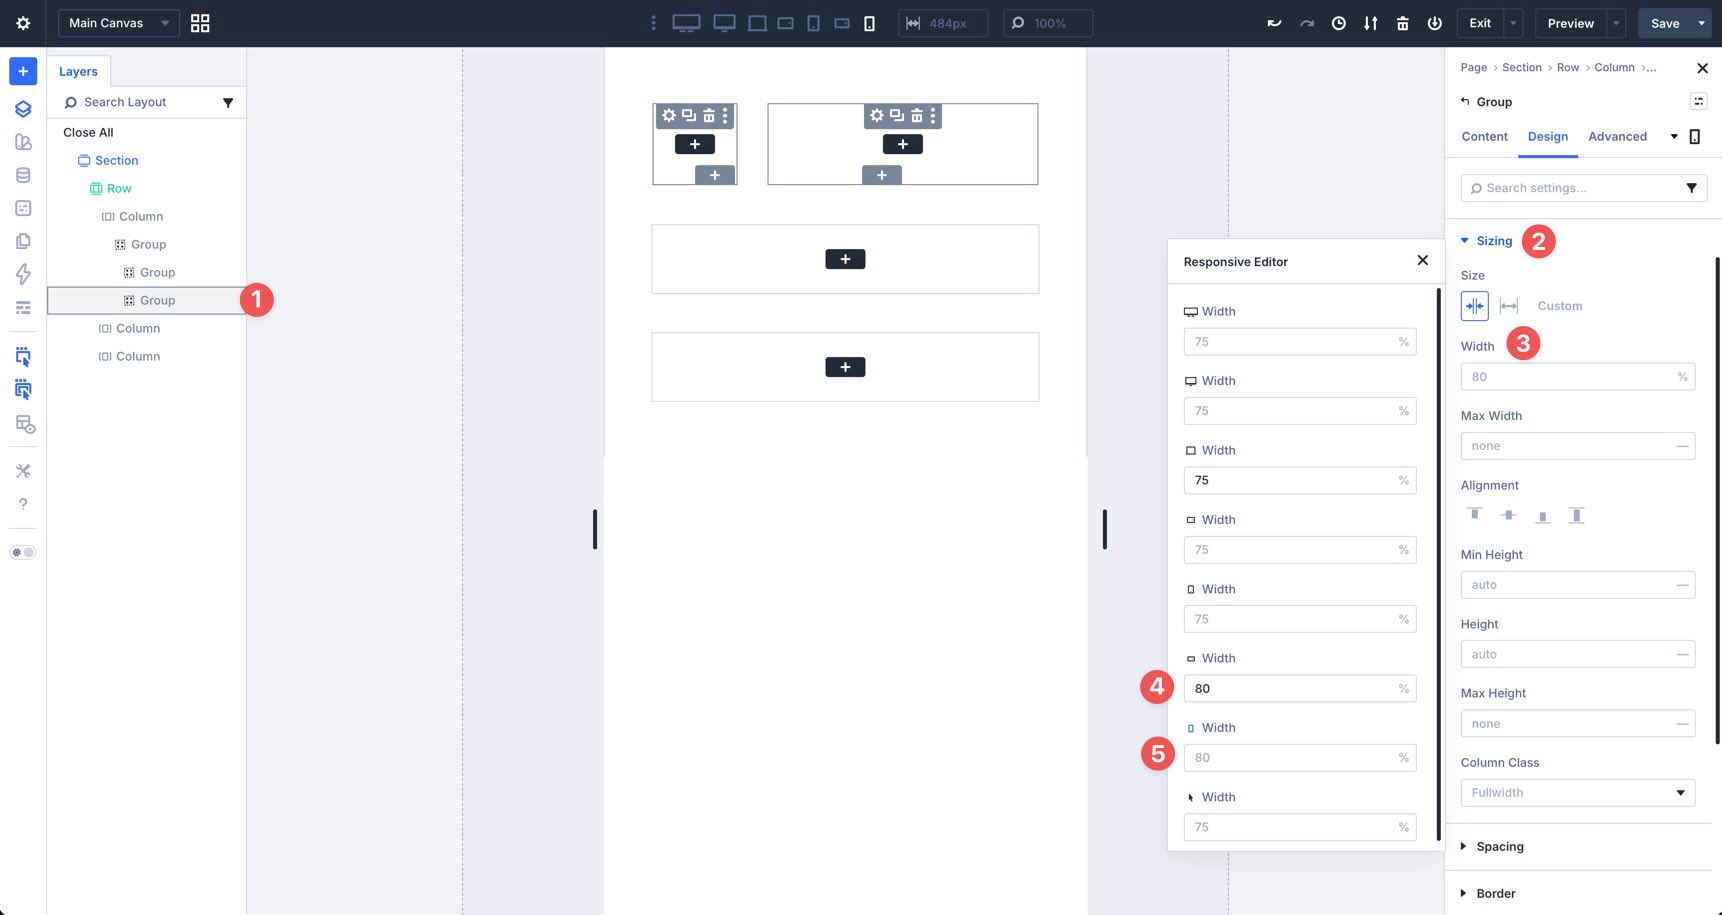Switch to phone portrait preview mode
This screenshot has width=1722, height=915.
click(869, 22)
